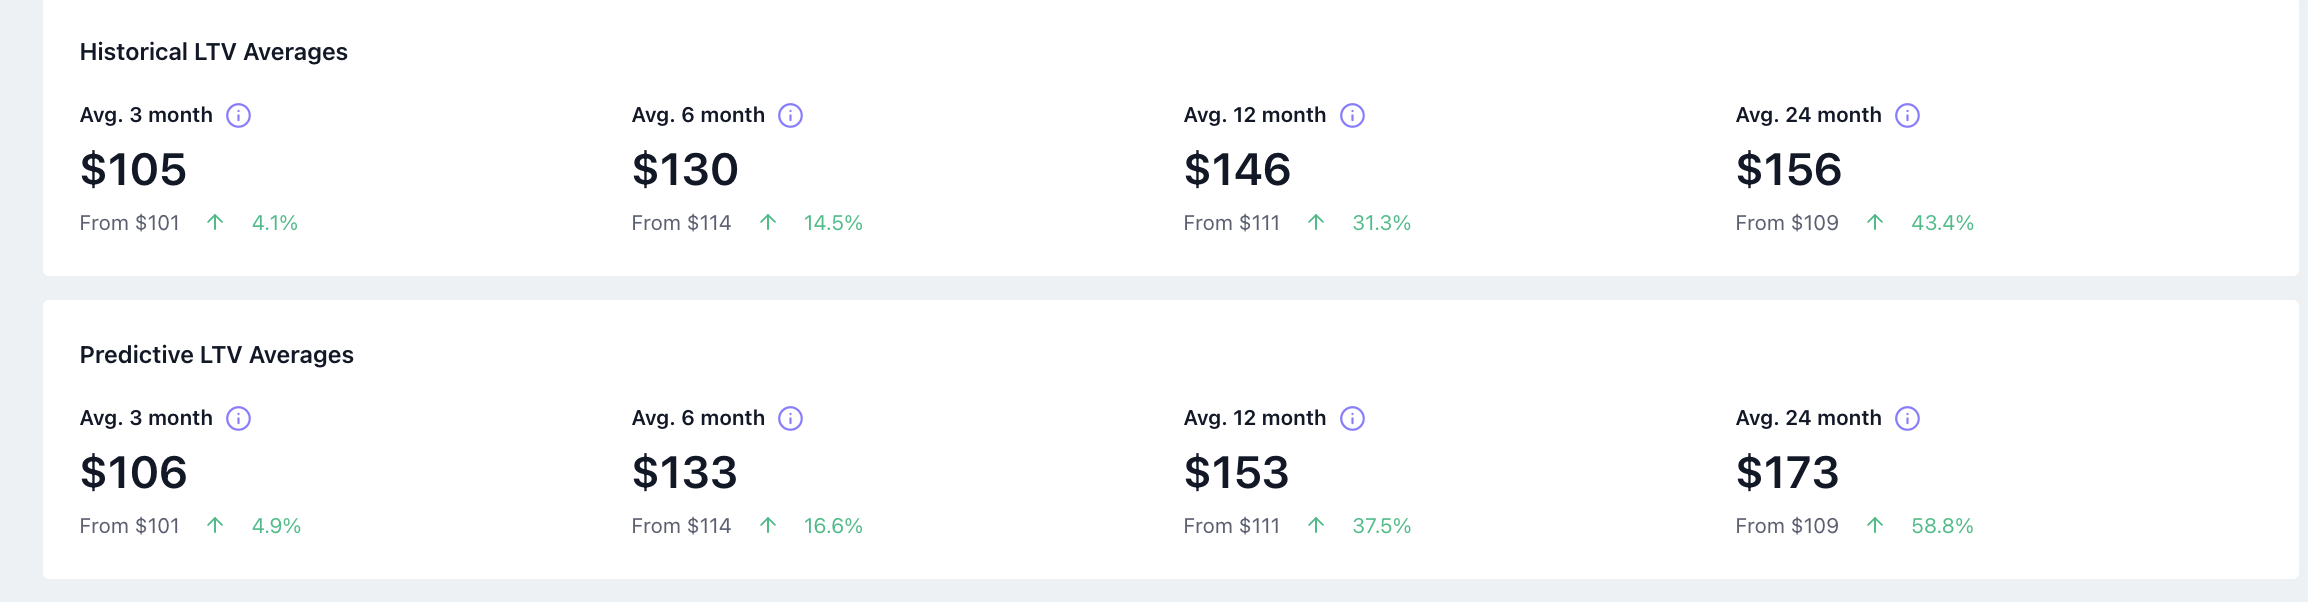Select the $146 historical 12 month value
This screenshot has height=602, width=2308.
click(1237, 170)
